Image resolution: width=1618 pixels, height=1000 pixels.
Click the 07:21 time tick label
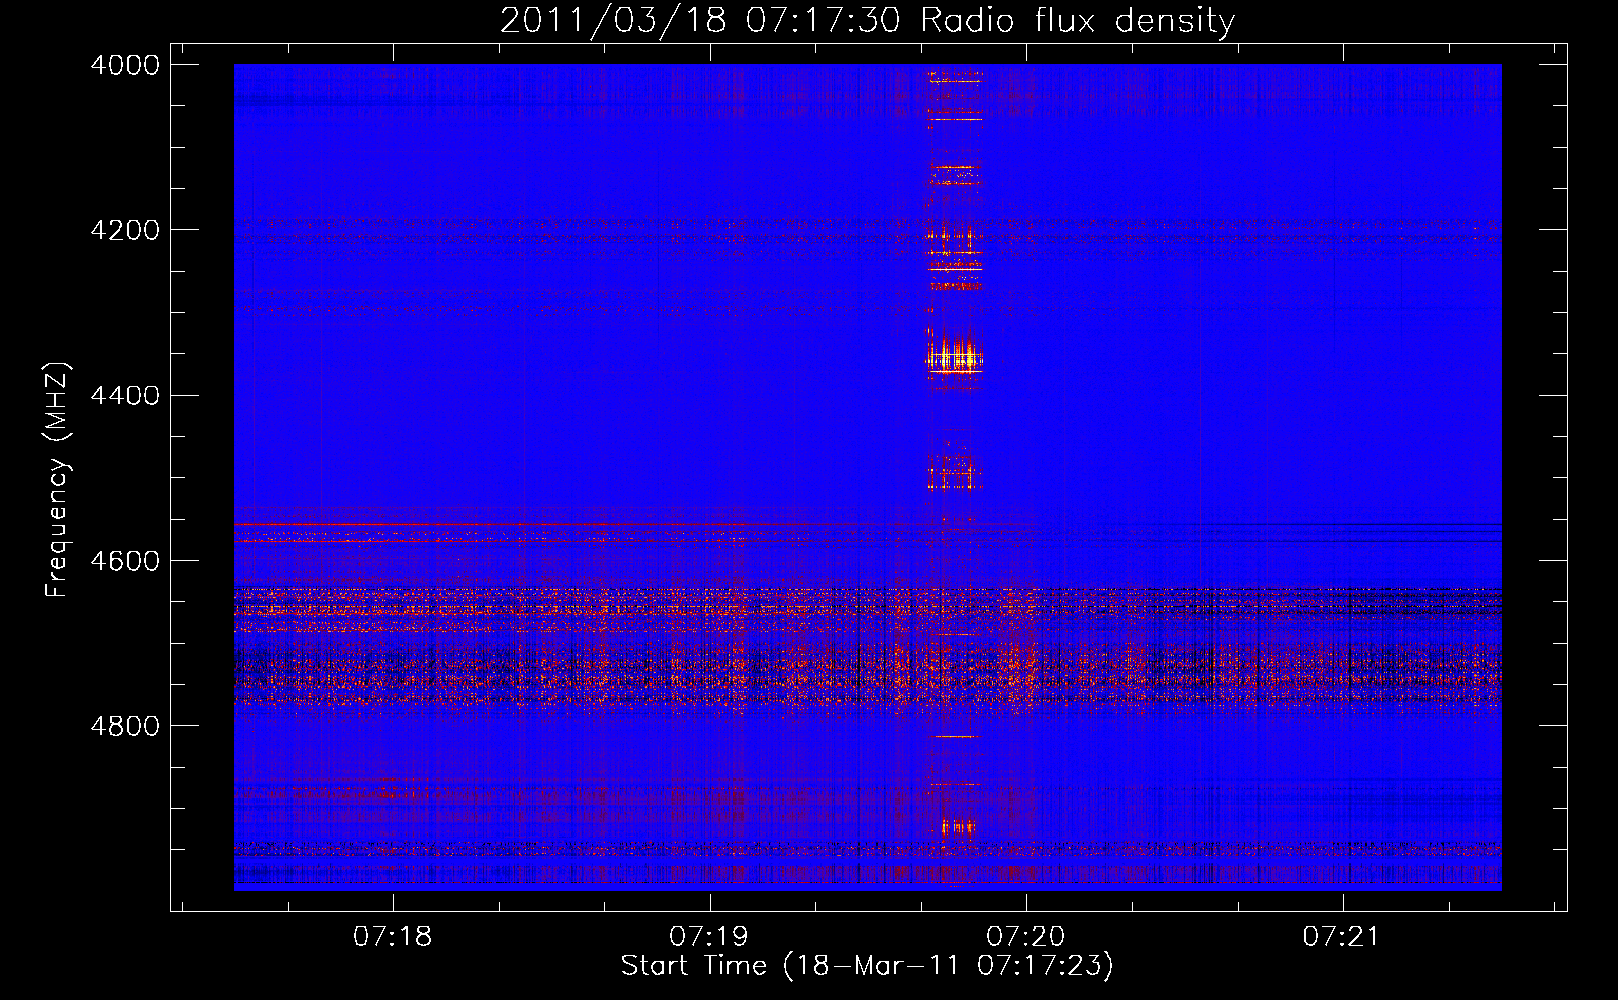1342,937
